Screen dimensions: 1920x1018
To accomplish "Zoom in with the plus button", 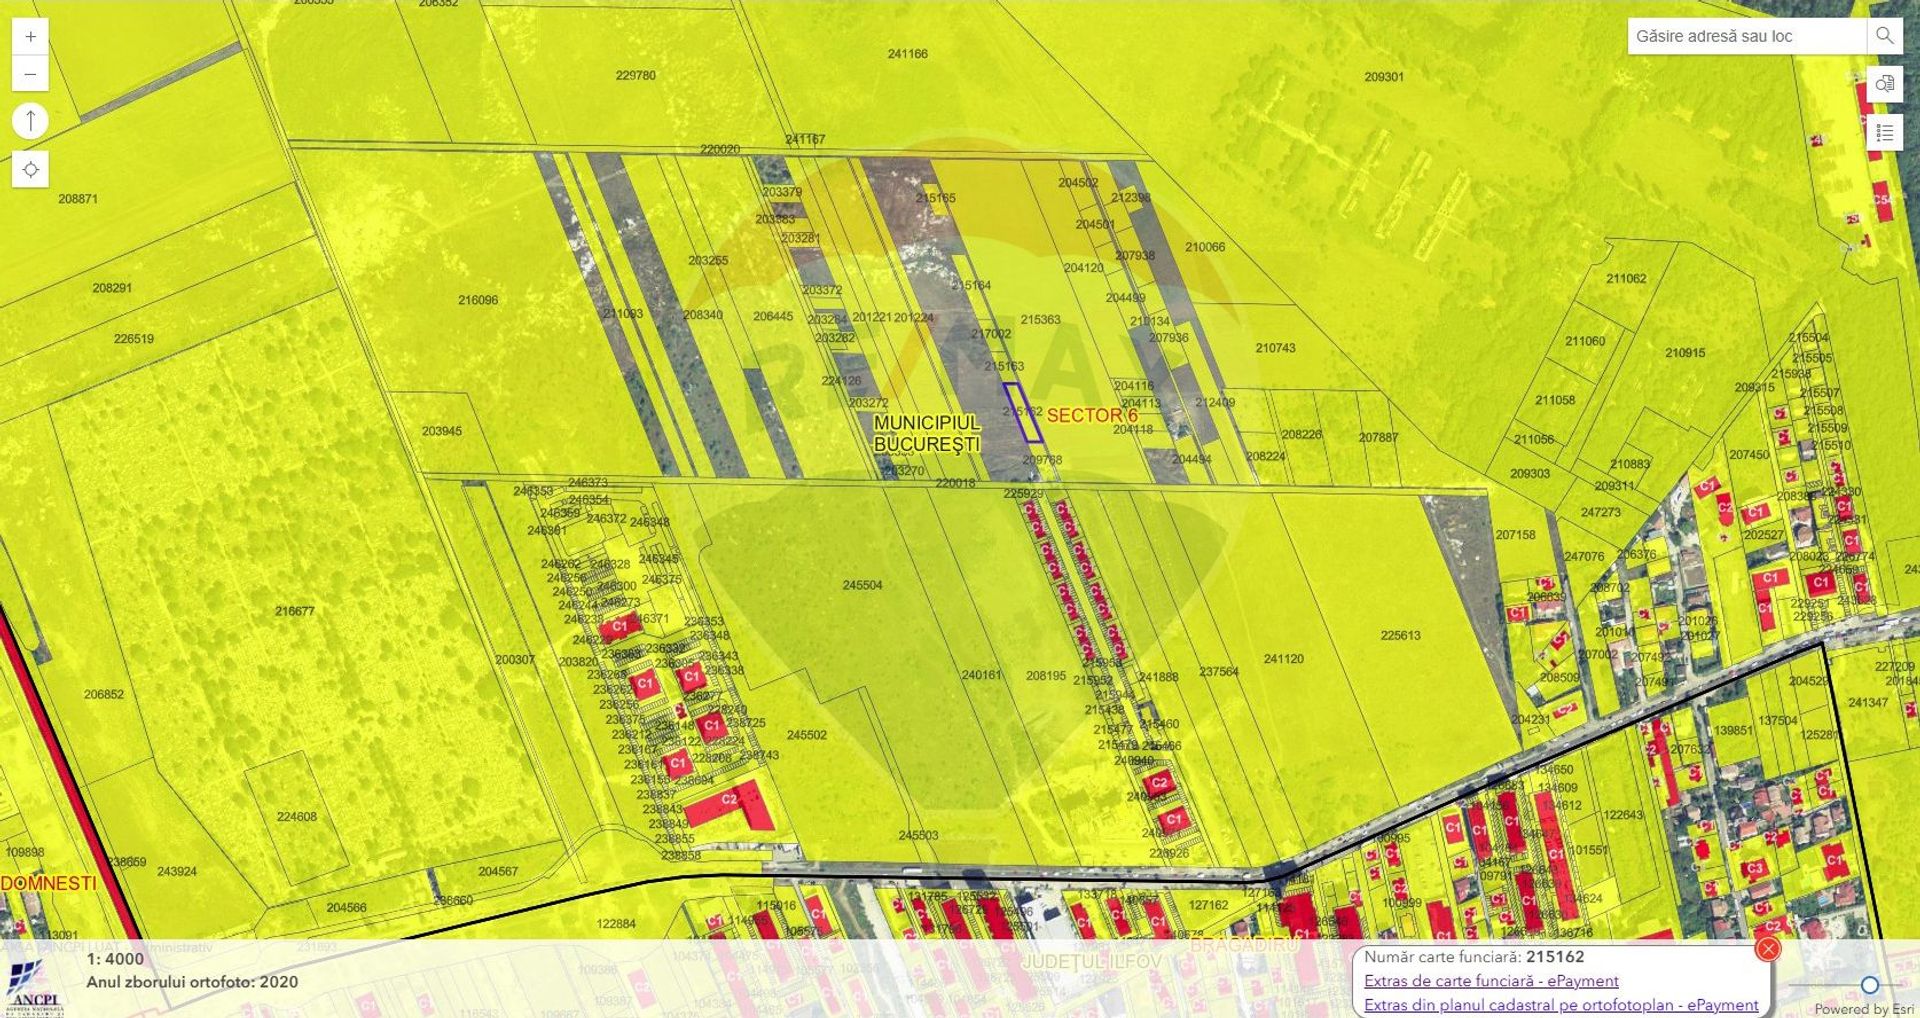I will pyautogui.click(x=31, y=37).
